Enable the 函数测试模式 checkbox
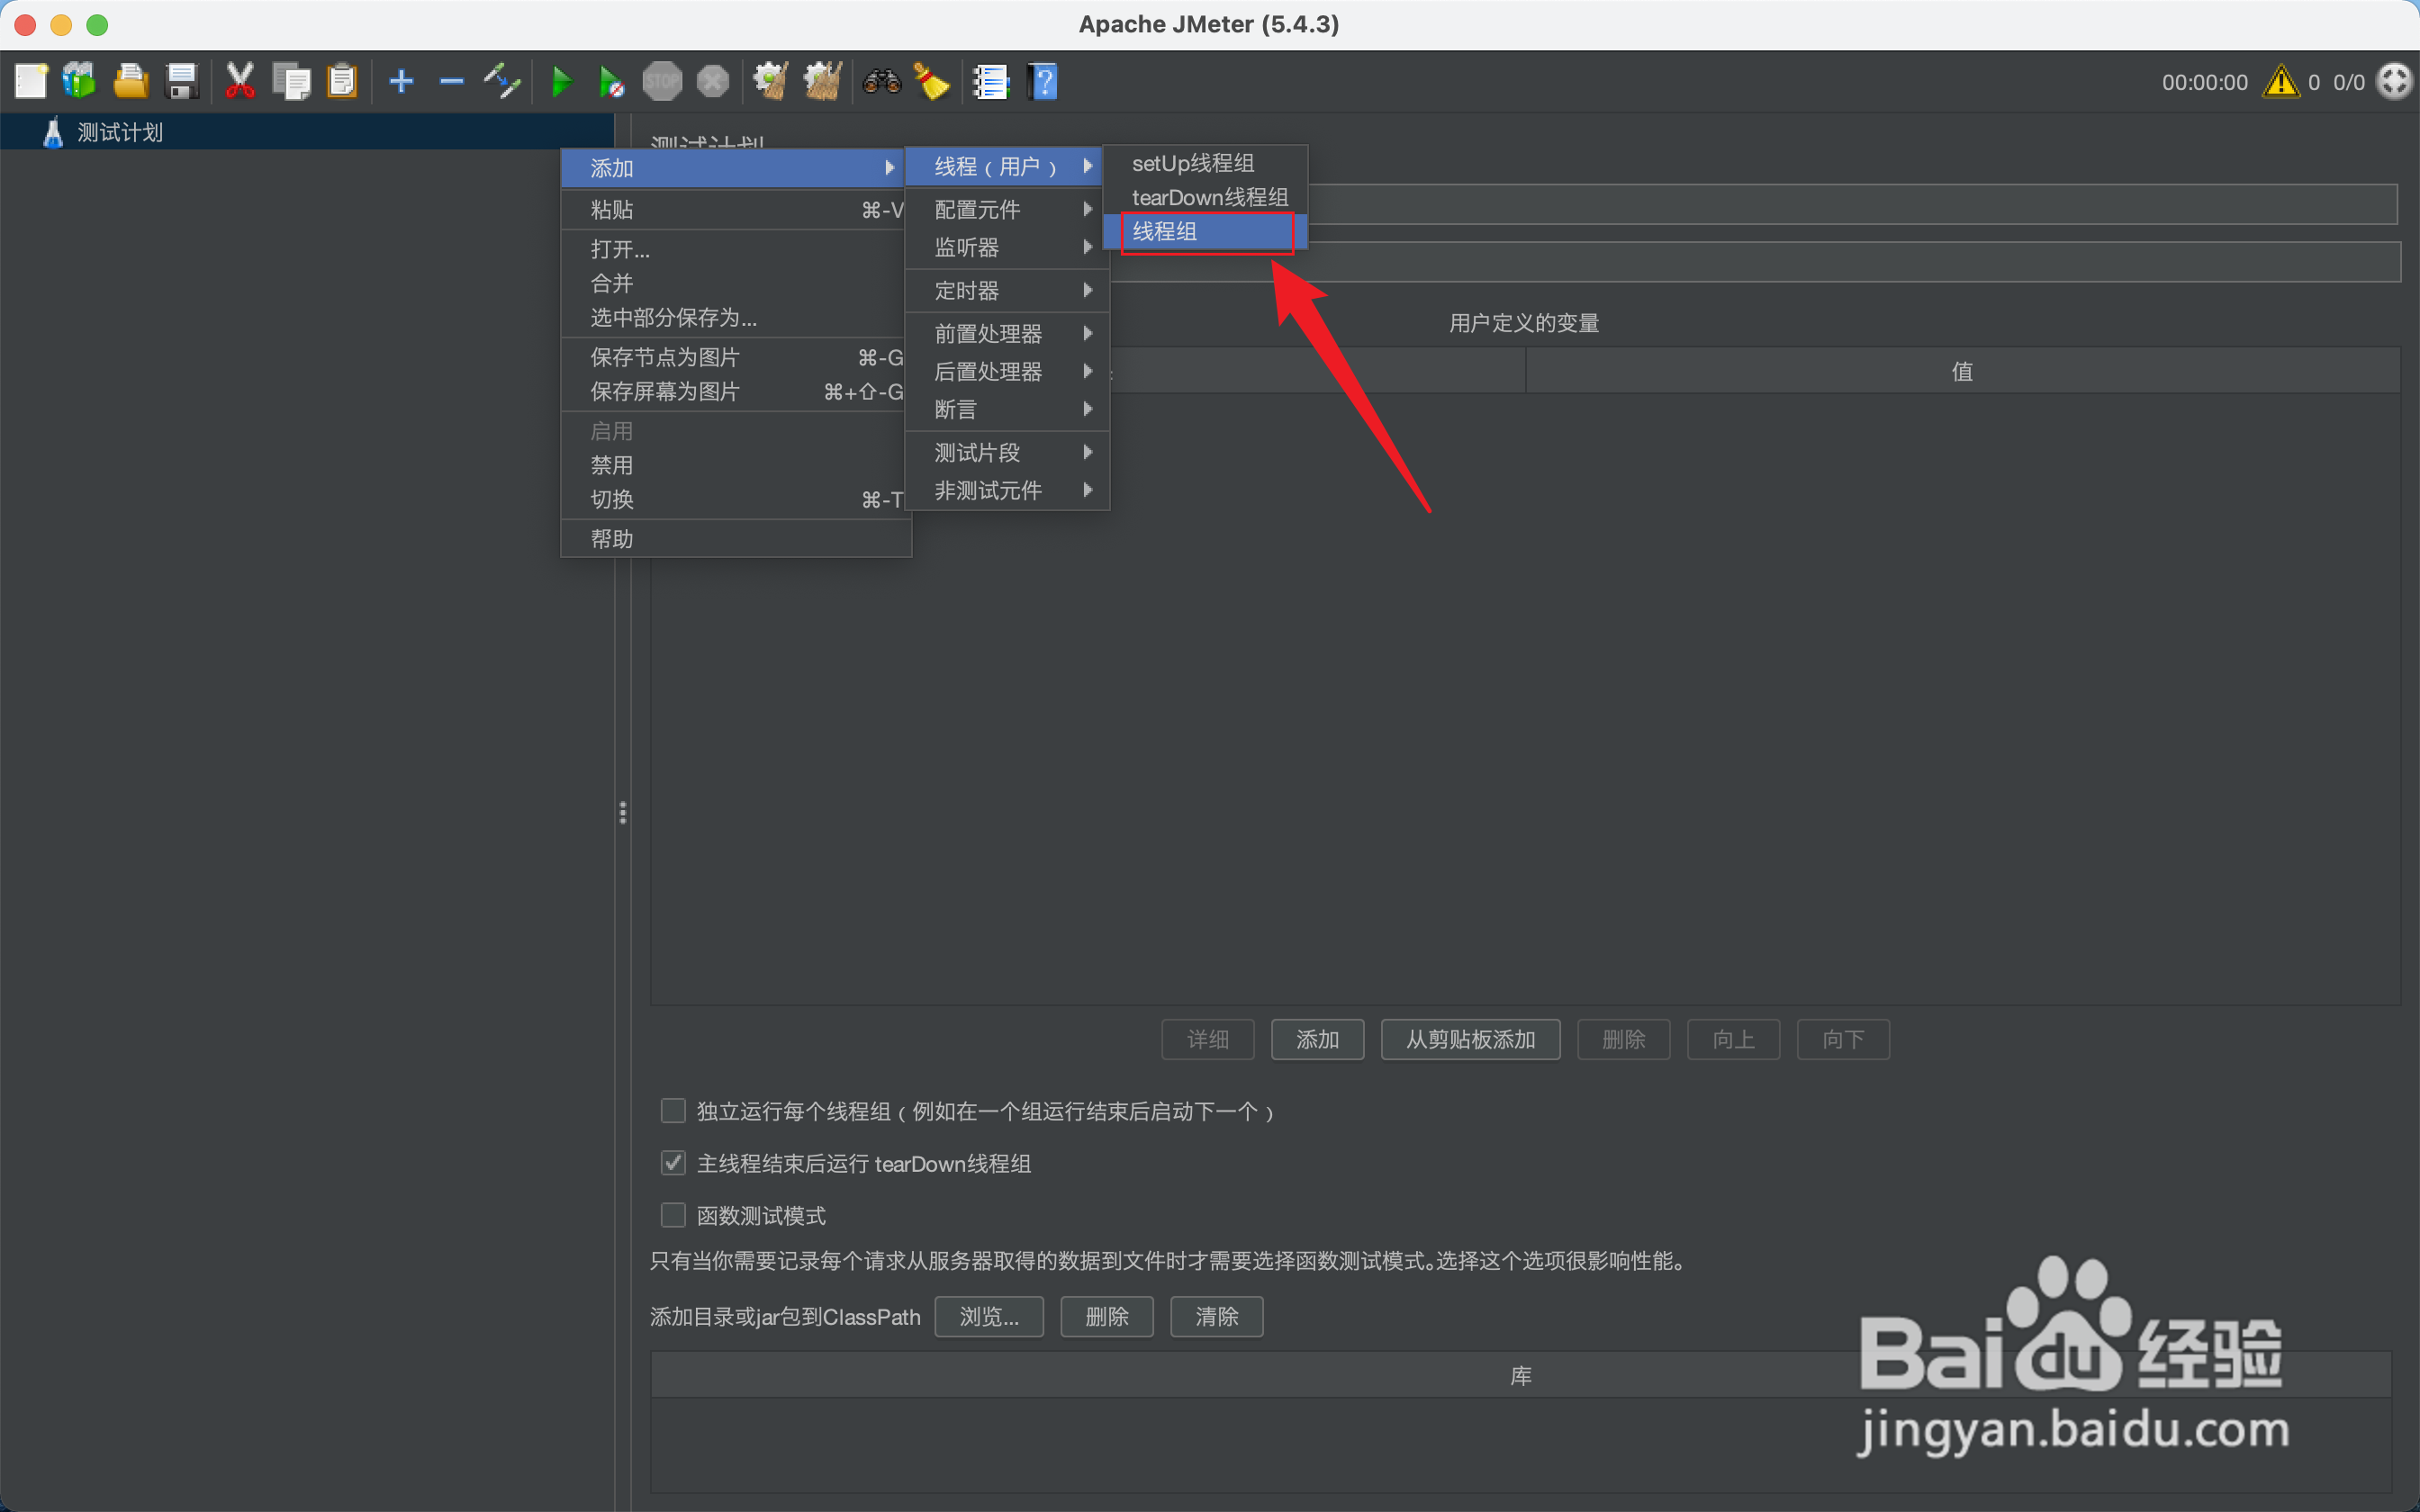This screenshot has width=2420, height=1512. 673,1215
